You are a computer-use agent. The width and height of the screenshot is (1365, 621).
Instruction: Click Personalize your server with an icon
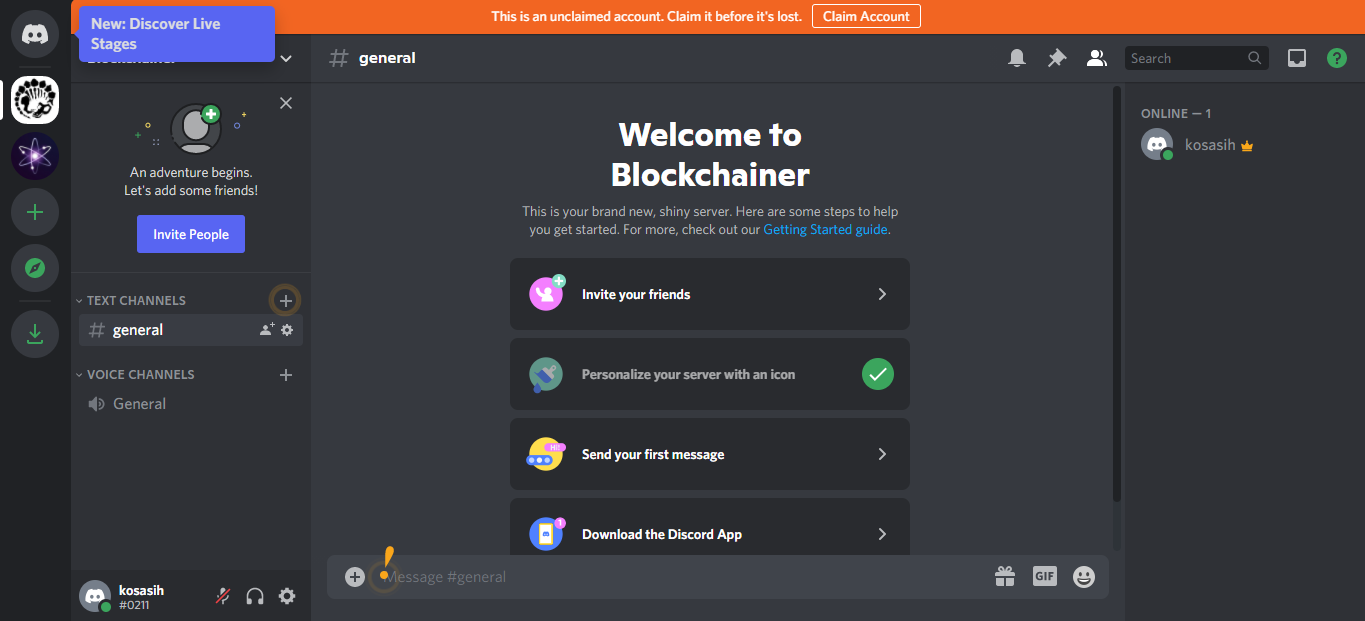(x=710, y=374)
